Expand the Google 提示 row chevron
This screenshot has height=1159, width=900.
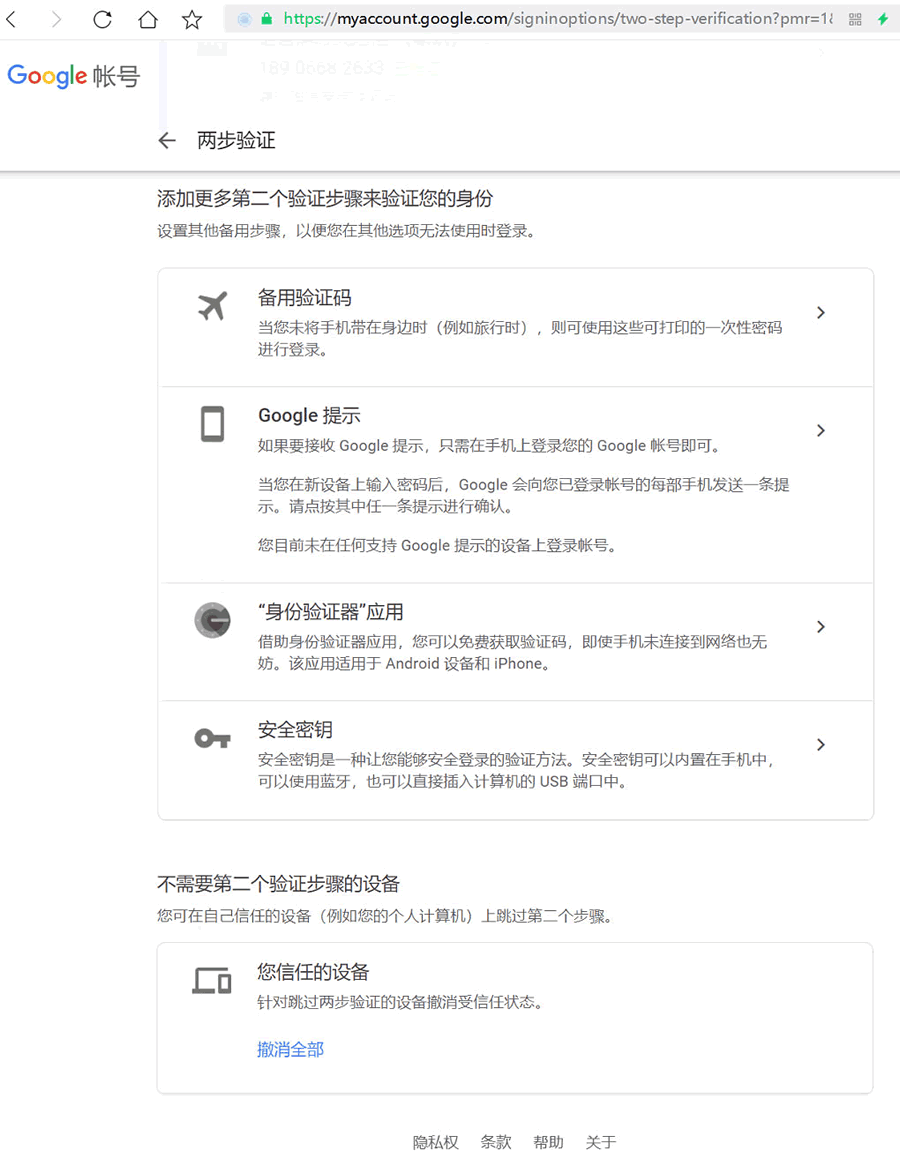[x=821, y=430]
